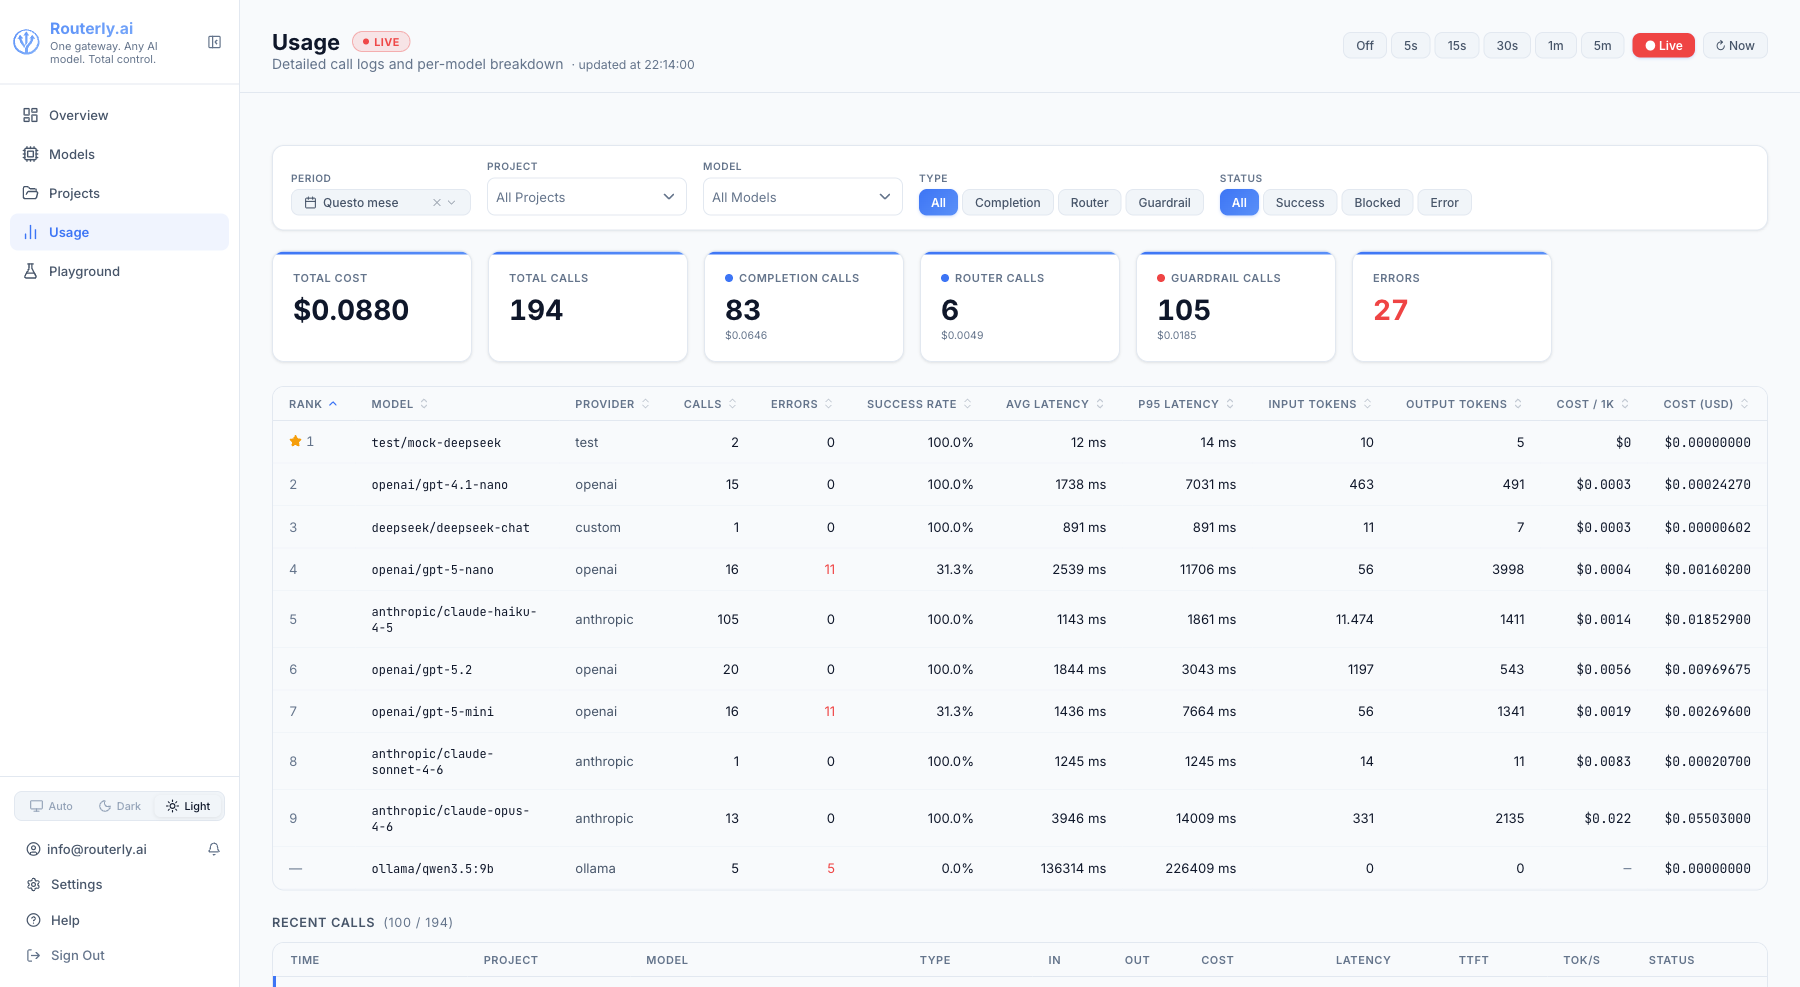Sort table by Model column
The image size is (1800, 987).
coord(399,404)
